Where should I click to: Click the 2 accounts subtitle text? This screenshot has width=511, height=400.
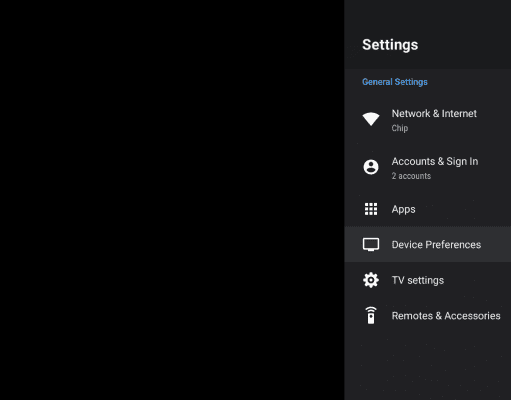(411, 176)
